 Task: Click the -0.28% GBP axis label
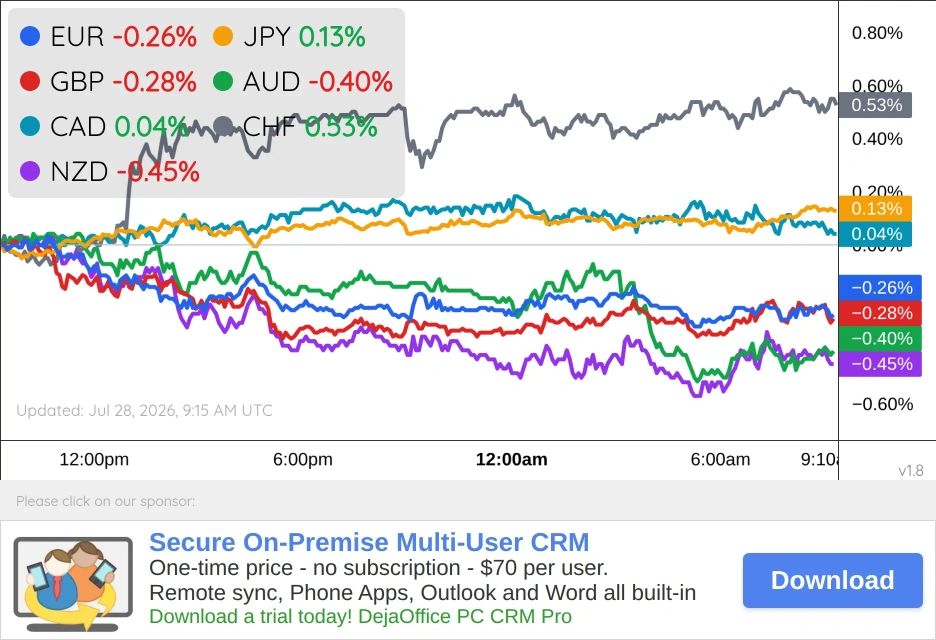[880, 313]
